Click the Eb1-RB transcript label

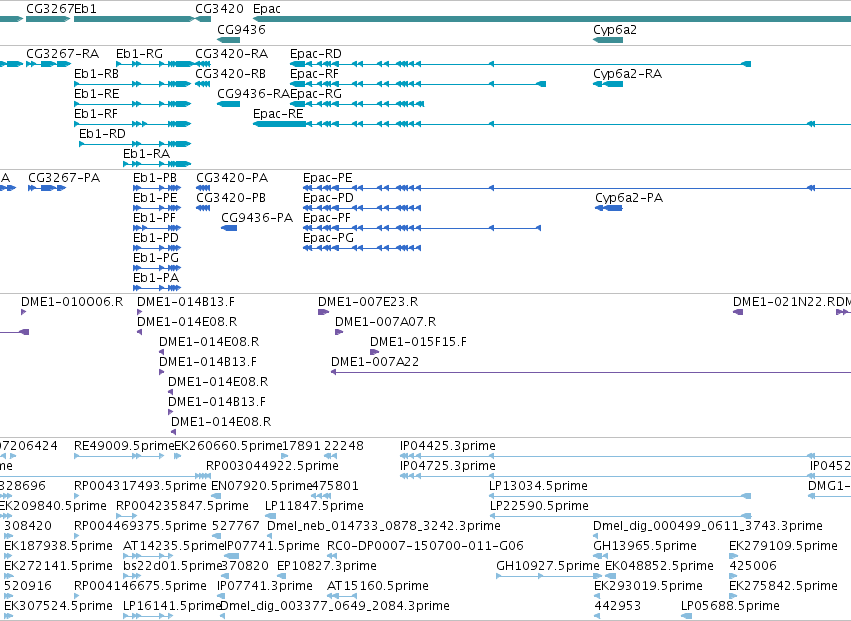[x=96, y=74]
